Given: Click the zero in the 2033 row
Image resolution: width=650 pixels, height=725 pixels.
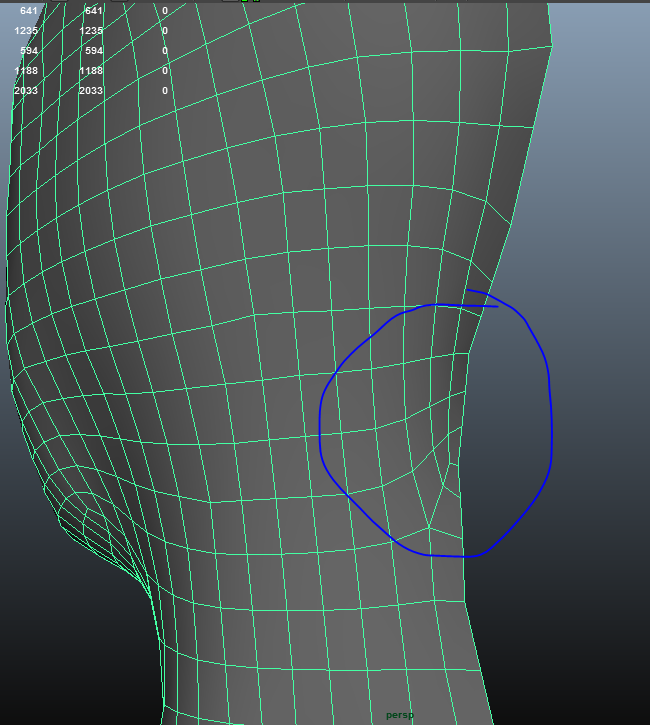Looking at the screenshot, I should (165, 91).
